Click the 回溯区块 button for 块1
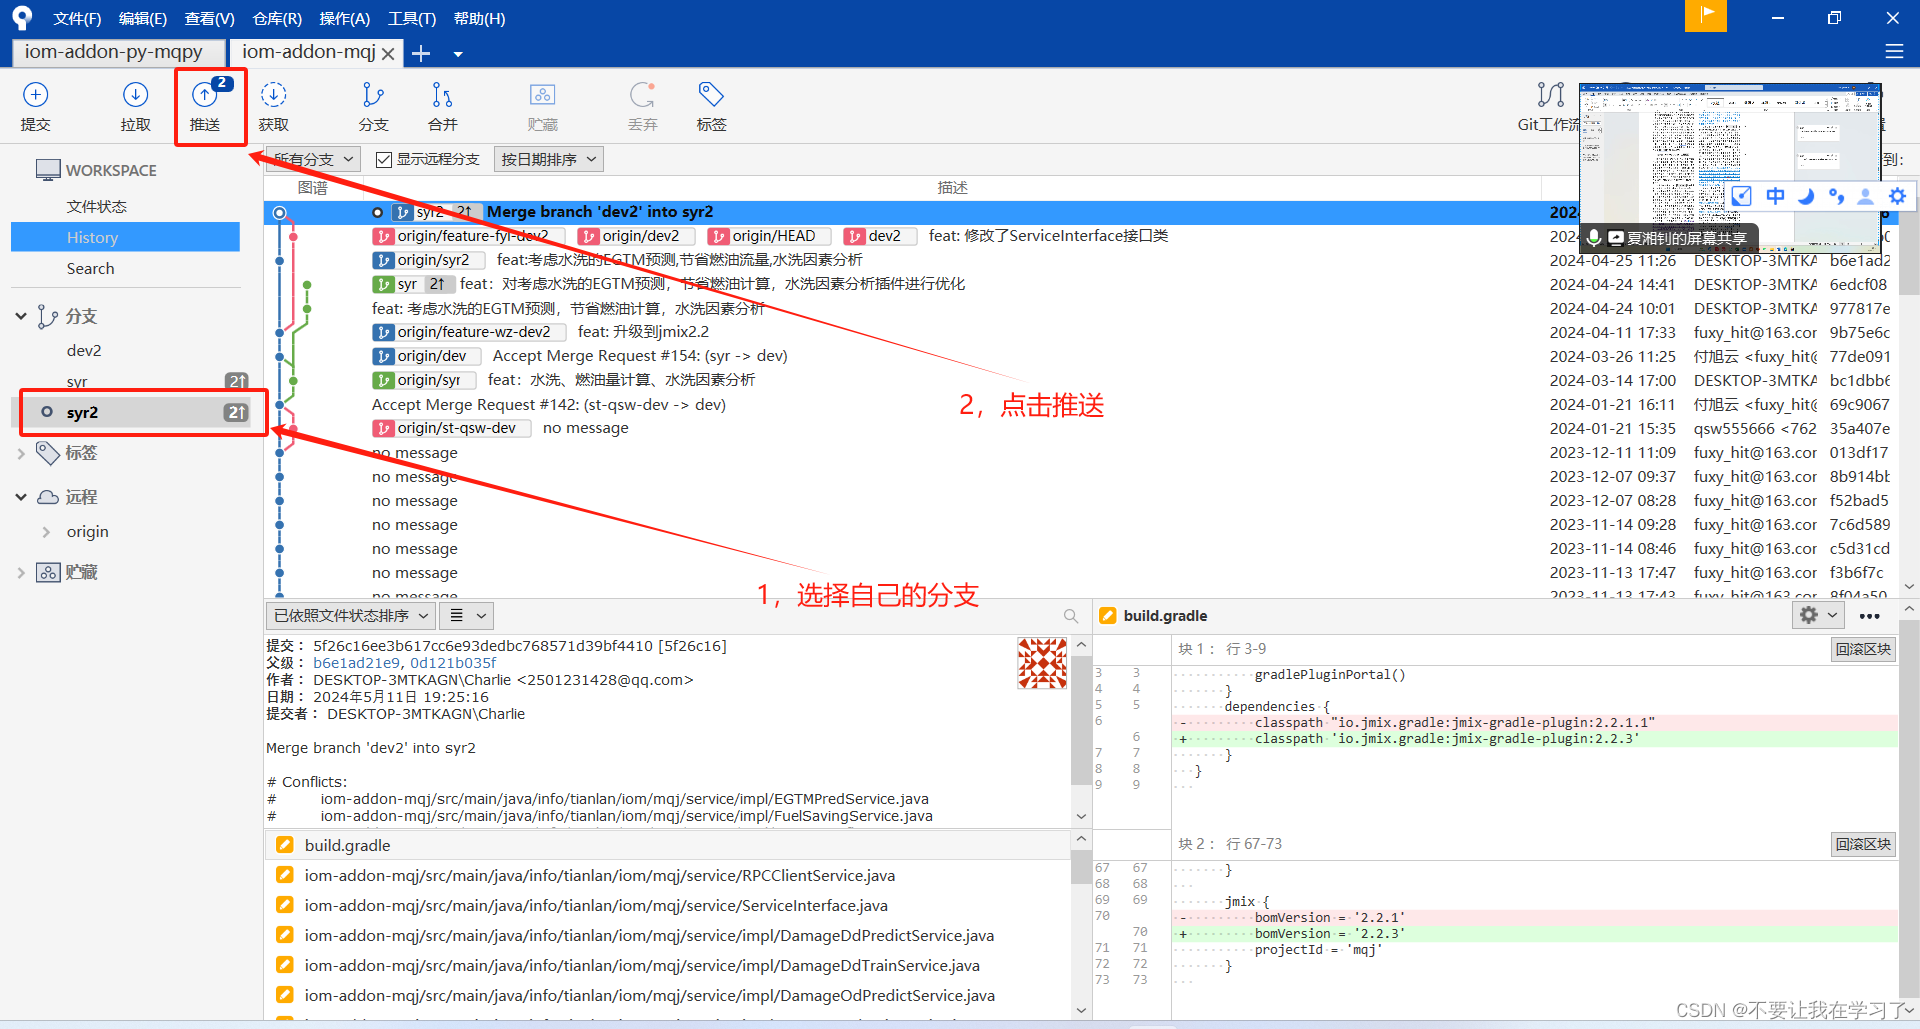The height and width of the screenshot is (1029, 1920). click(x=1862, y=648)
